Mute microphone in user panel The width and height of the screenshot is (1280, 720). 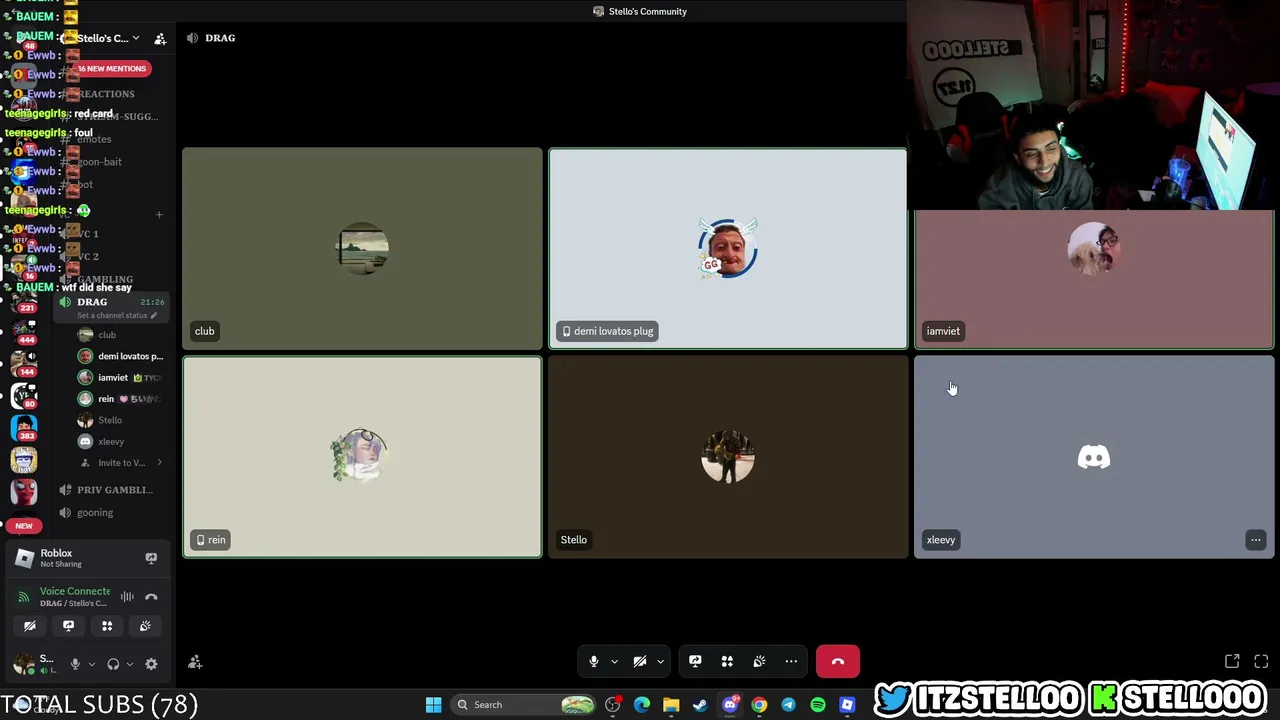point(75,664)
